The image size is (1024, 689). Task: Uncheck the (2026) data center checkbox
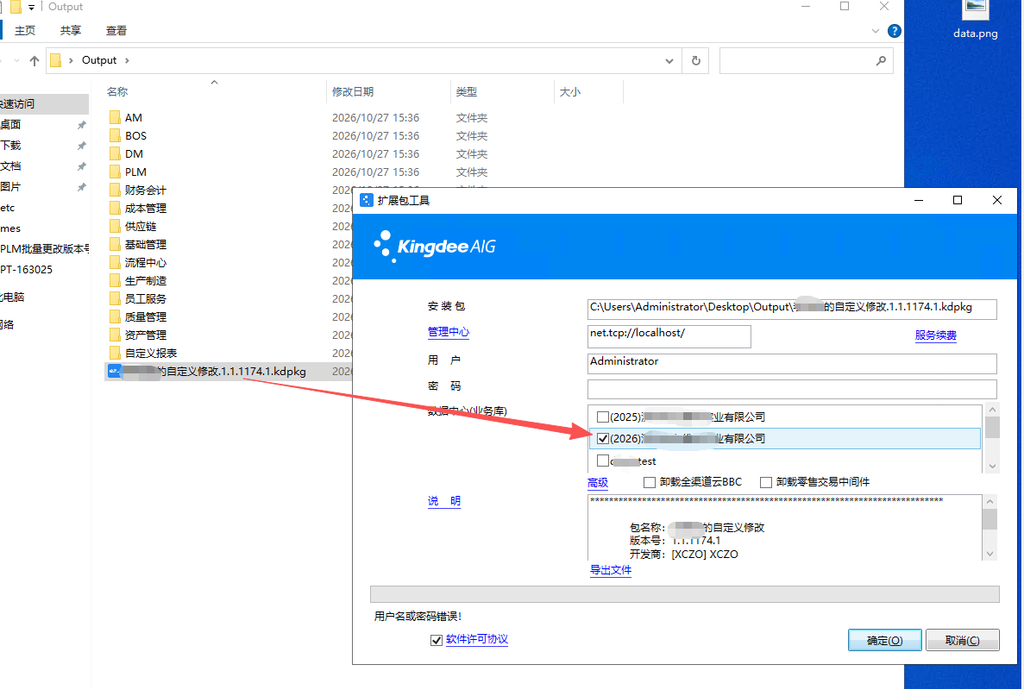pos(603,439)
